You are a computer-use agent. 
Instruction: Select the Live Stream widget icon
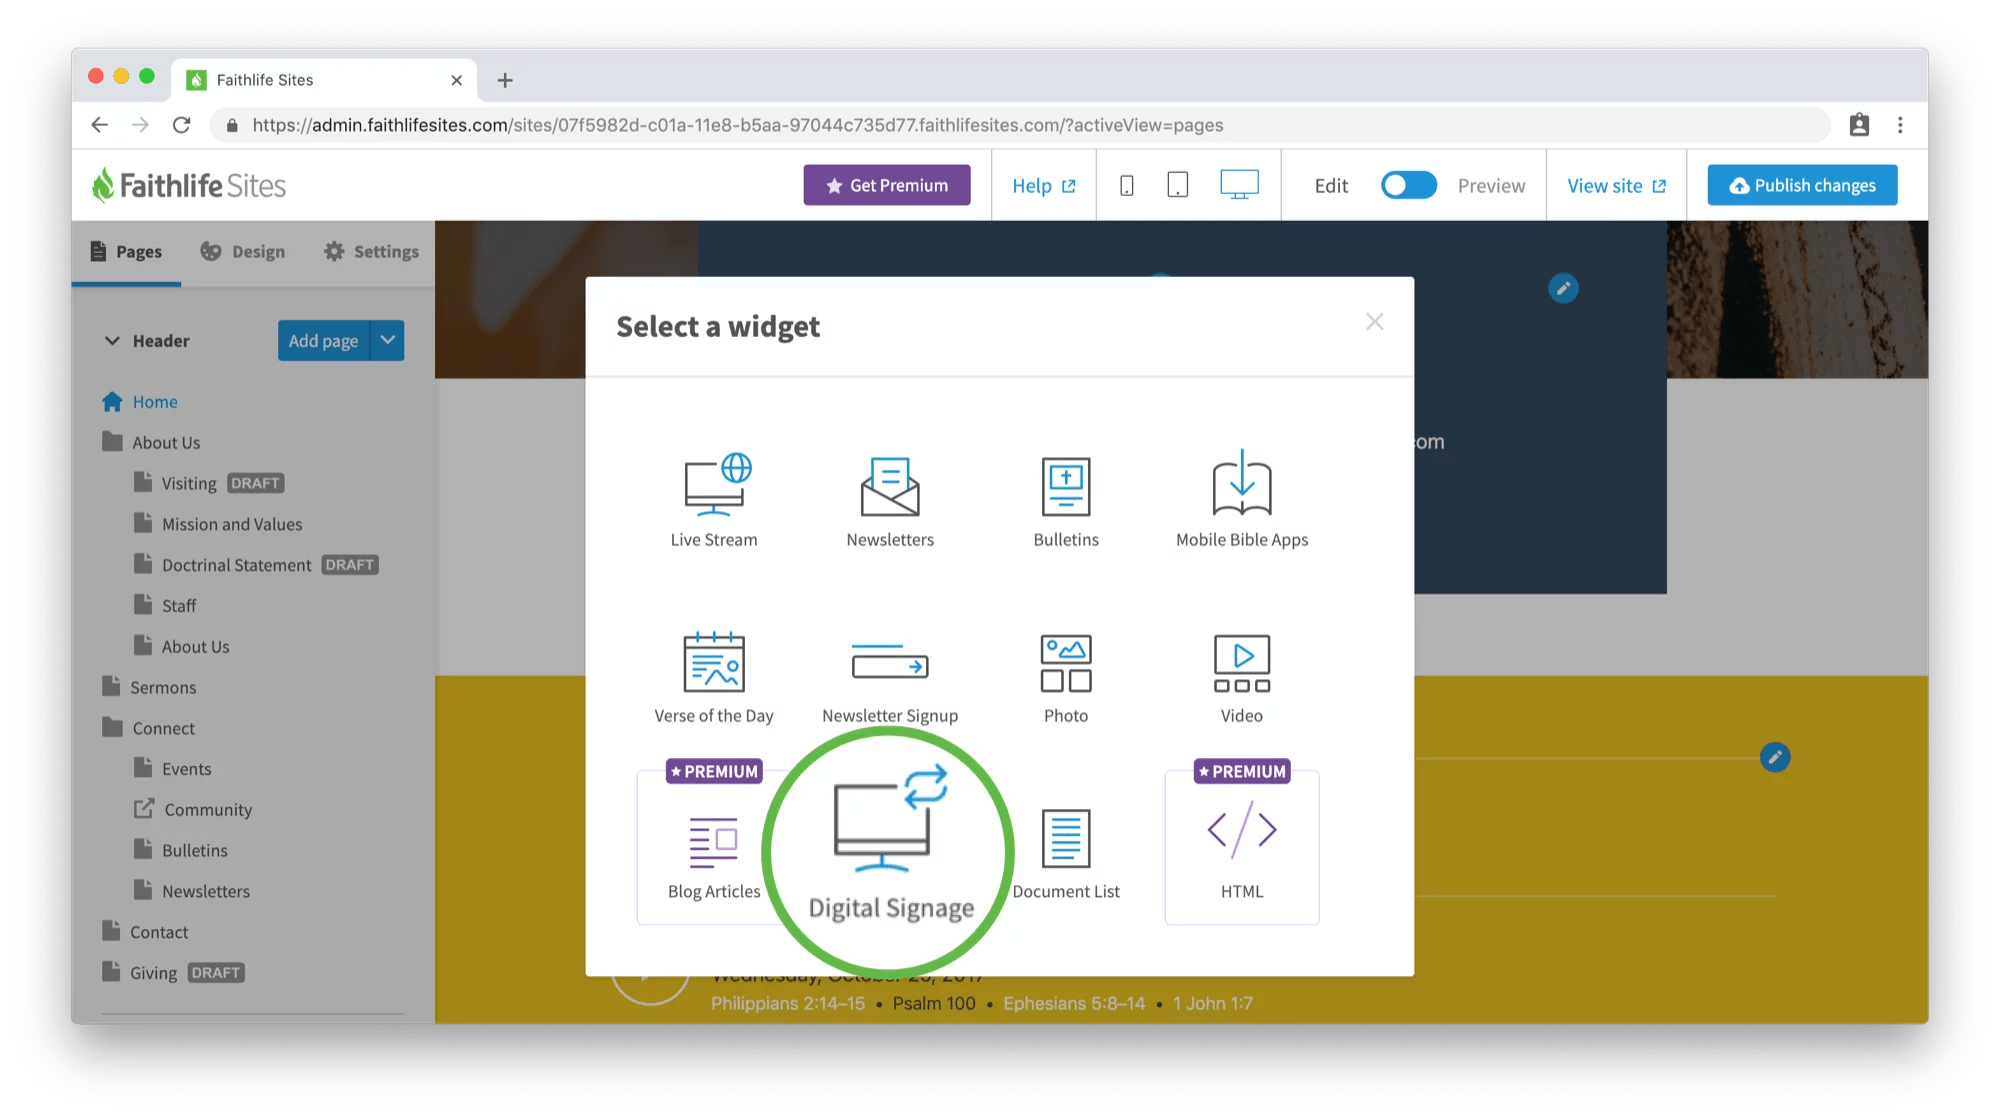[x=716, y=485]
